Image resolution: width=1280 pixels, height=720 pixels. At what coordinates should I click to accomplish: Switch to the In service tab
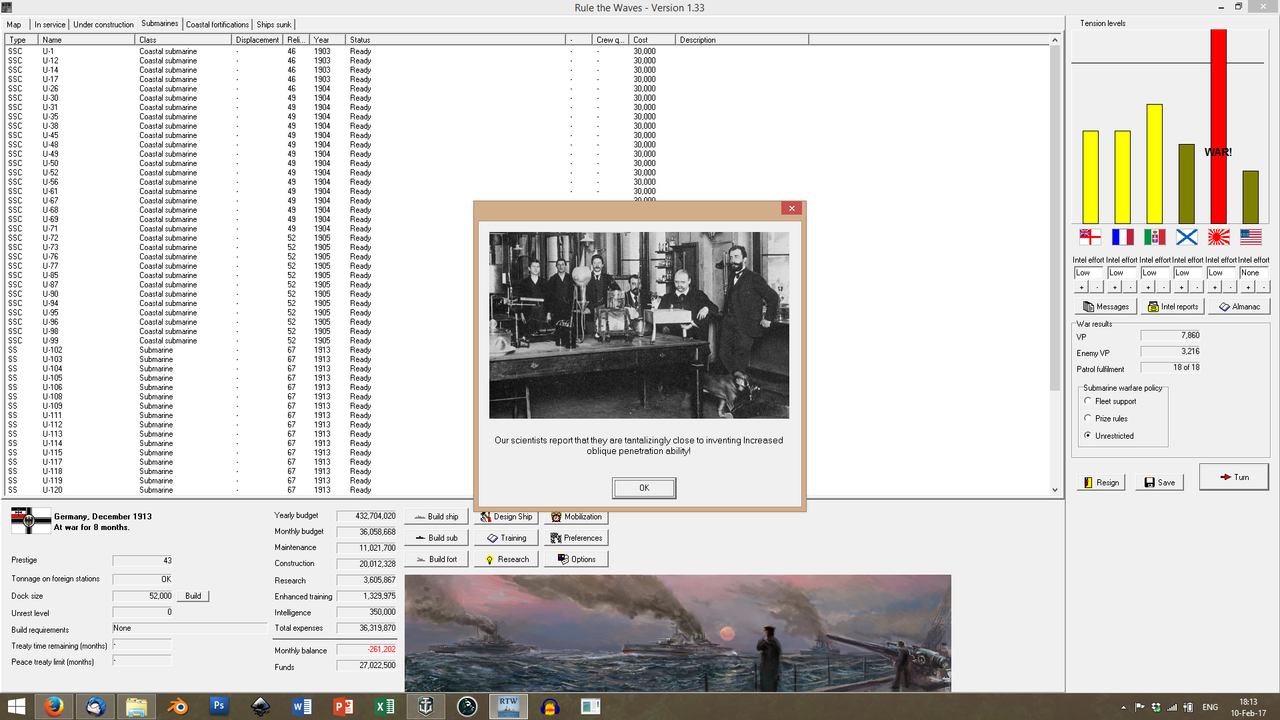tap(48, 24)
